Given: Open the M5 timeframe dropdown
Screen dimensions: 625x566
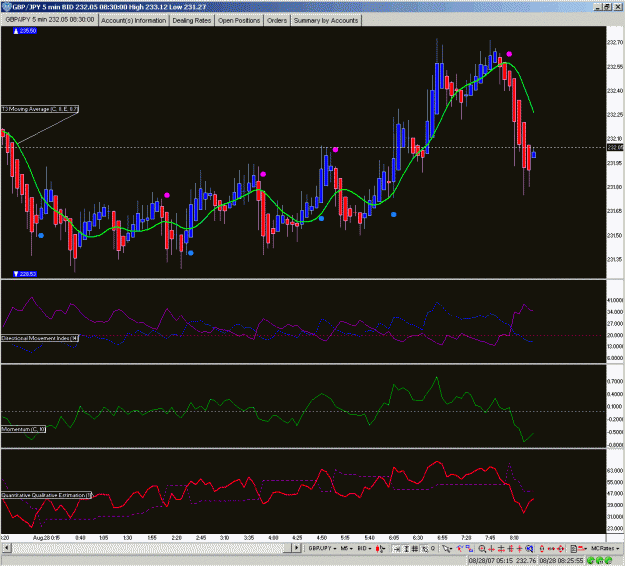Looking at the screenshot, I should (346, 548).
